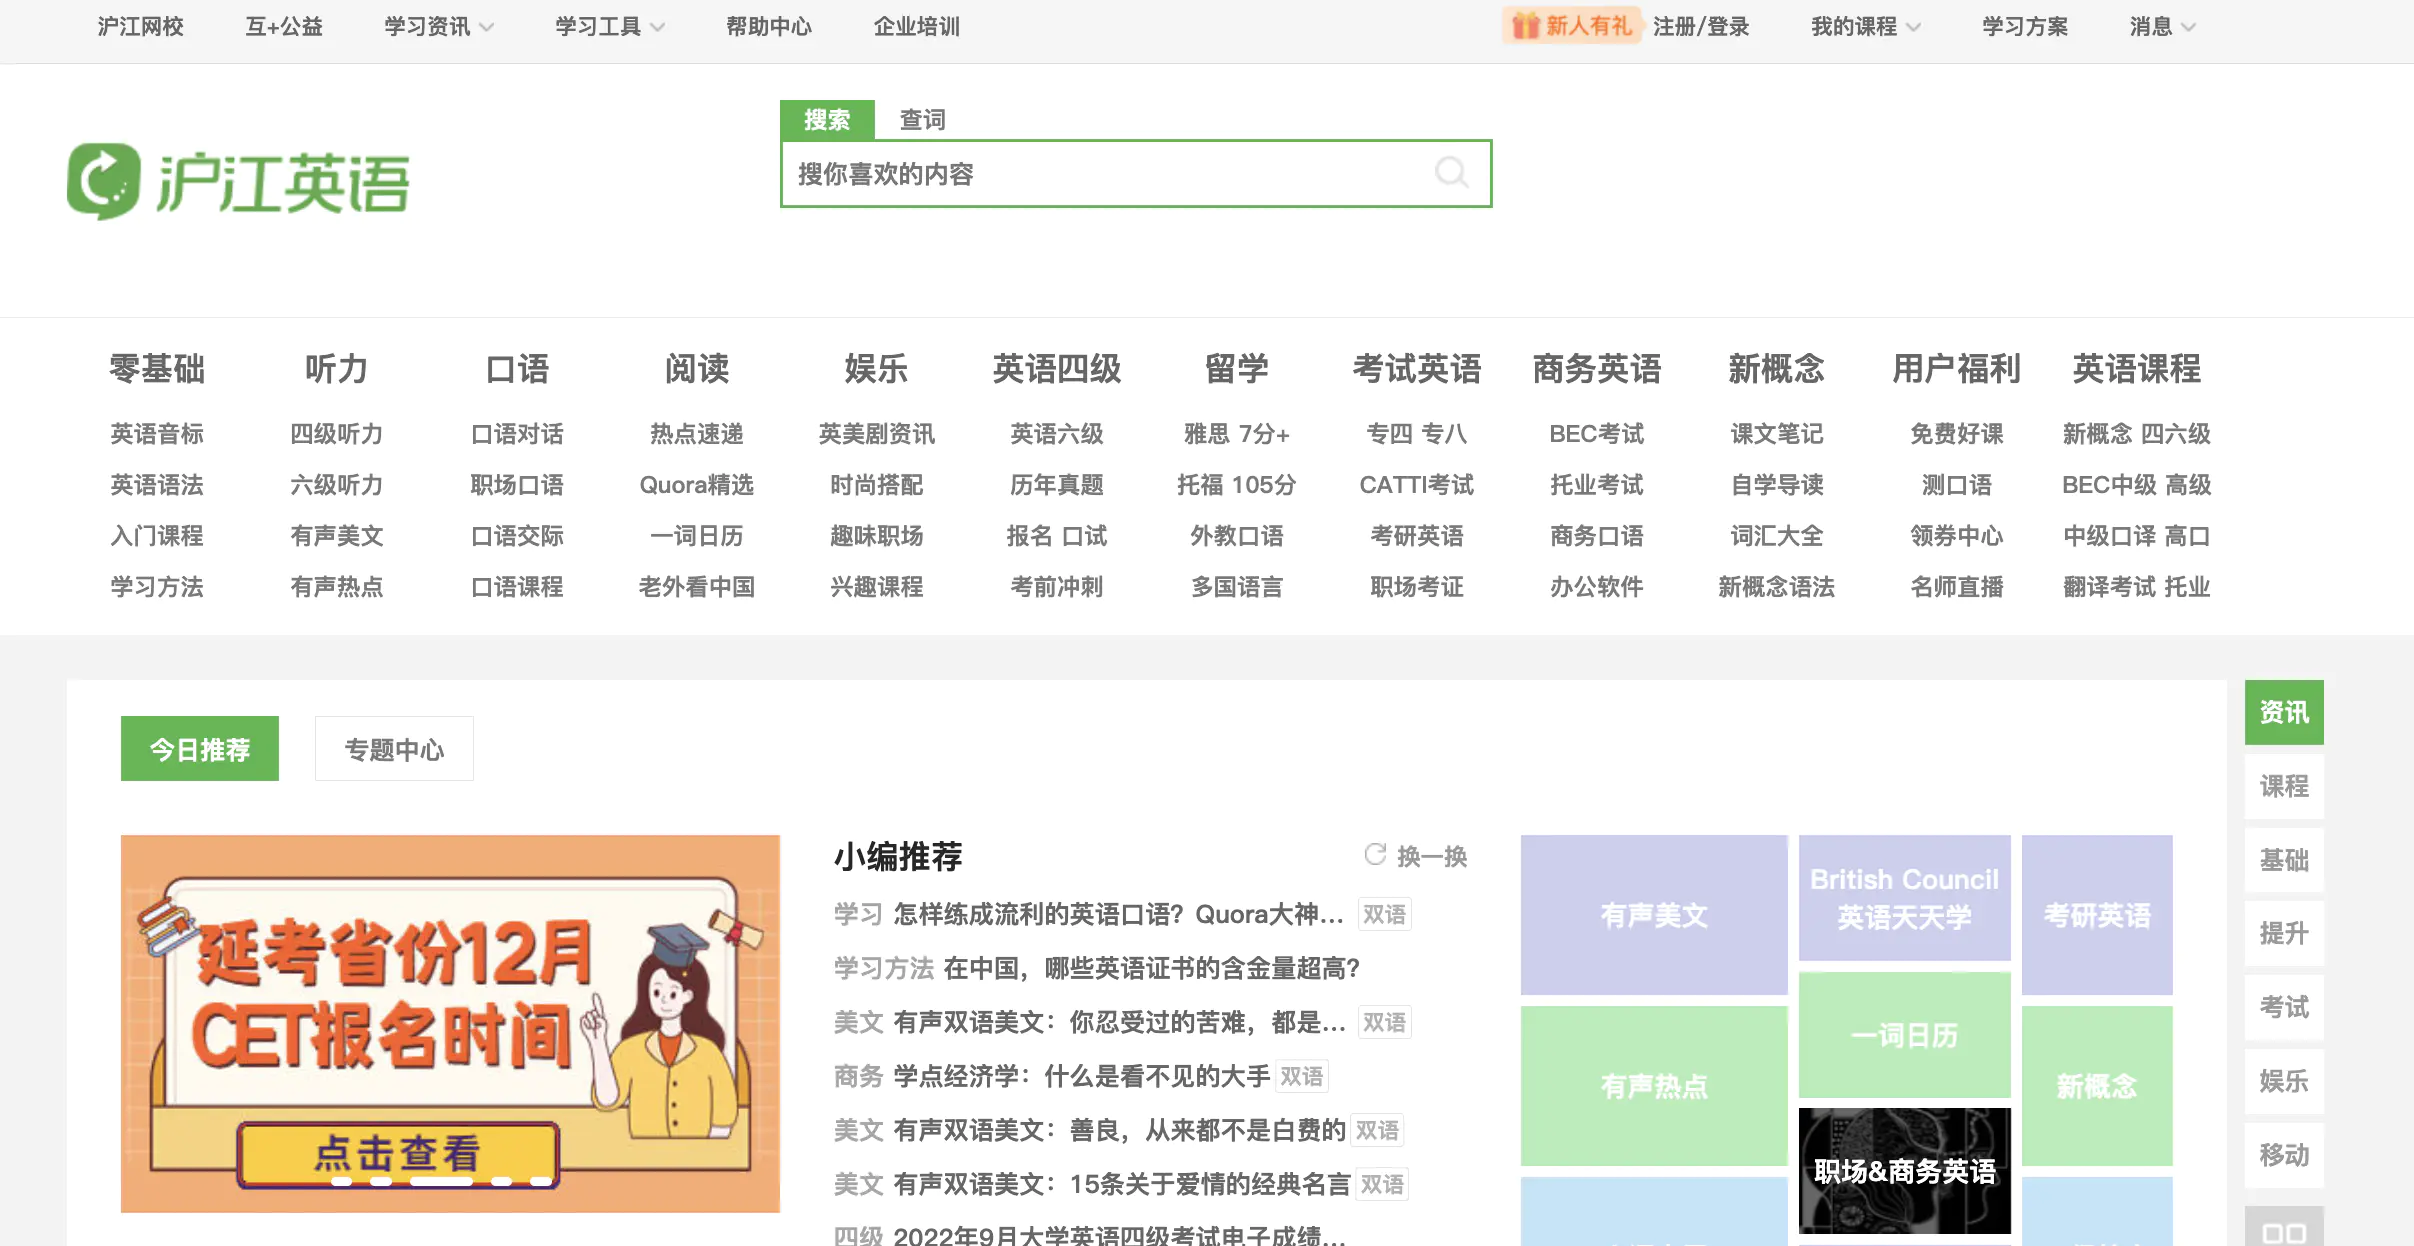
Task: Select 课程 in the side navigation
Action: coord(2284,786)
